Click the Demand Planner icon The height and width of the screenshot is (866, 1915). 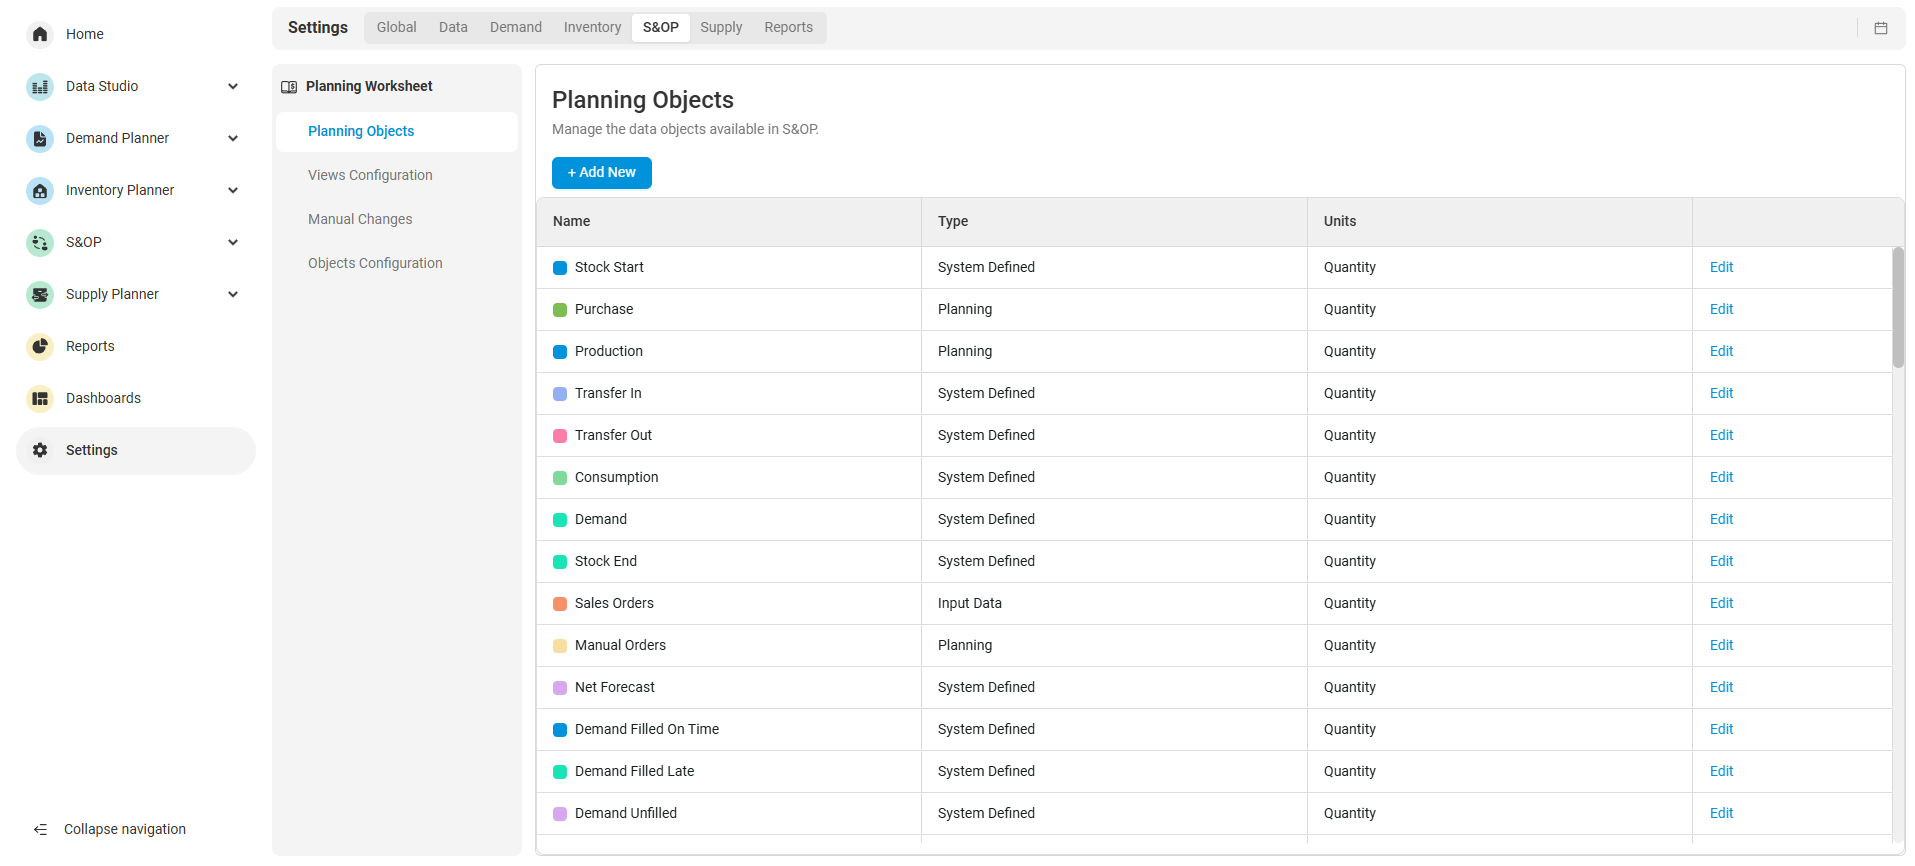coord(40,139)
